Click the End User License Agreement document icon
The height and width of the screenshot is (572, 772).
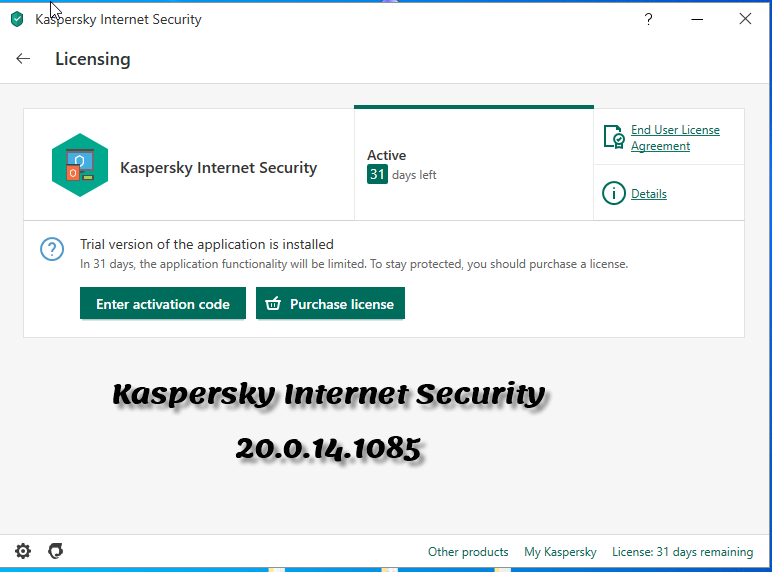pos(614,137)
